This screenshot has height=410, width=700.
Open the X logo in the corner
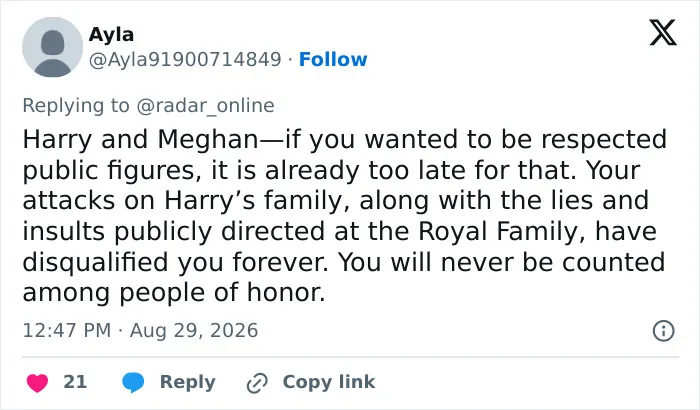tap(663, 32)
